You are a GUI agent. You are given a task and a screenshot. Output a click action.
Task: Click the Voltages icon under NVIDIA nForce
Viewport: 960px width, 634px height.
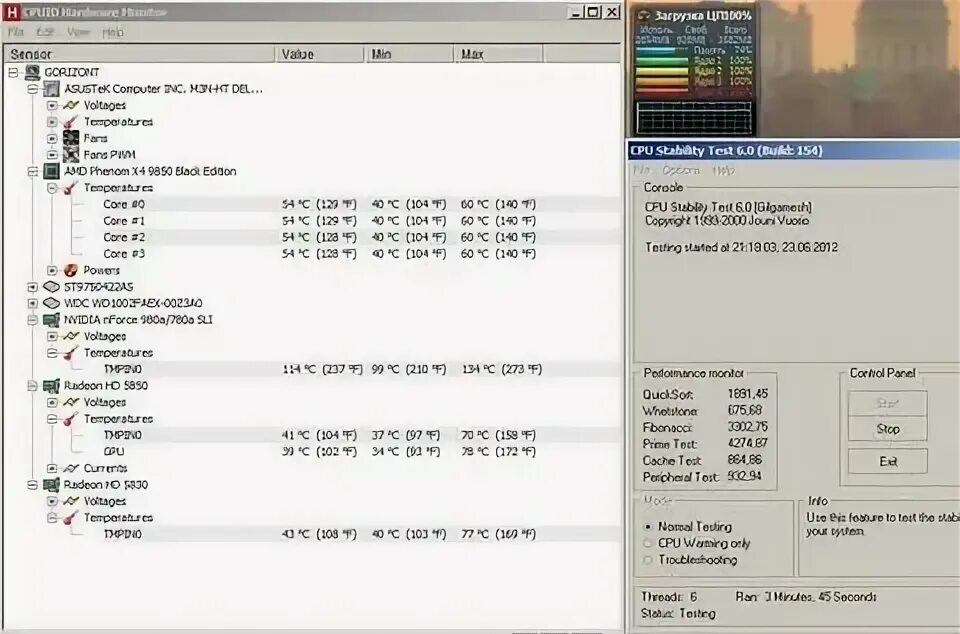tap(71, 336)
